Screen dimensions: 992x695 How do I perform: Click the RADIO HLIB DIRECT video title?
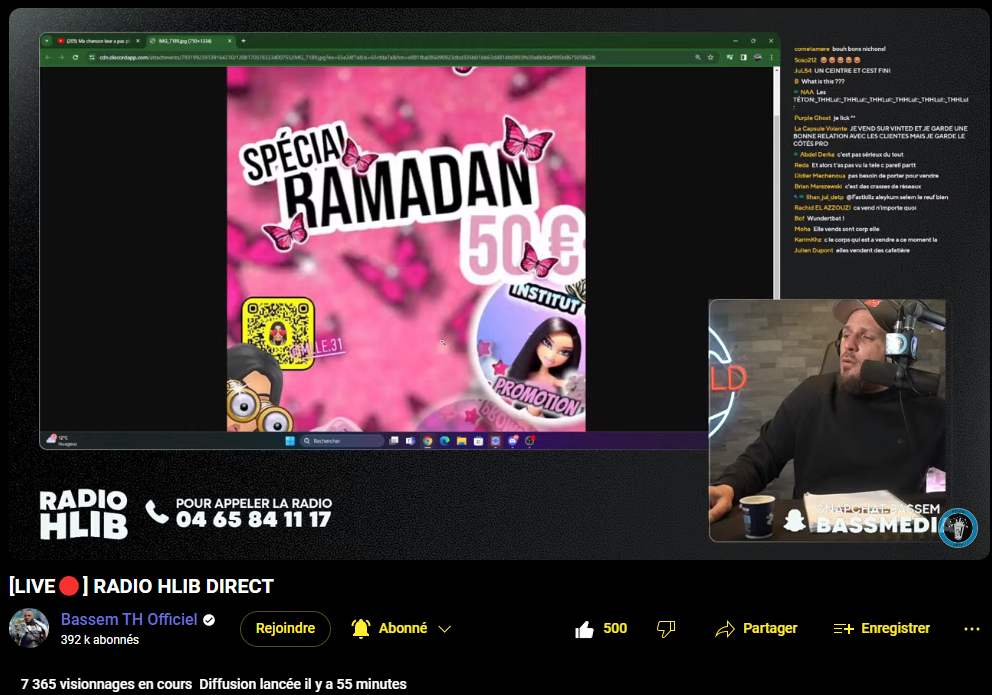141,586
